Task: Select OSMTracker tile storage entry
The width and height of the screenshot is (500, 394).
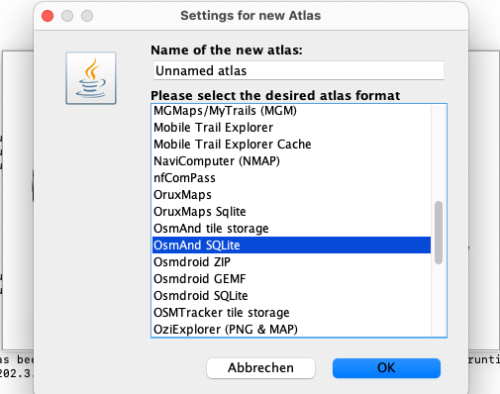Action: (x=292, y=312)
